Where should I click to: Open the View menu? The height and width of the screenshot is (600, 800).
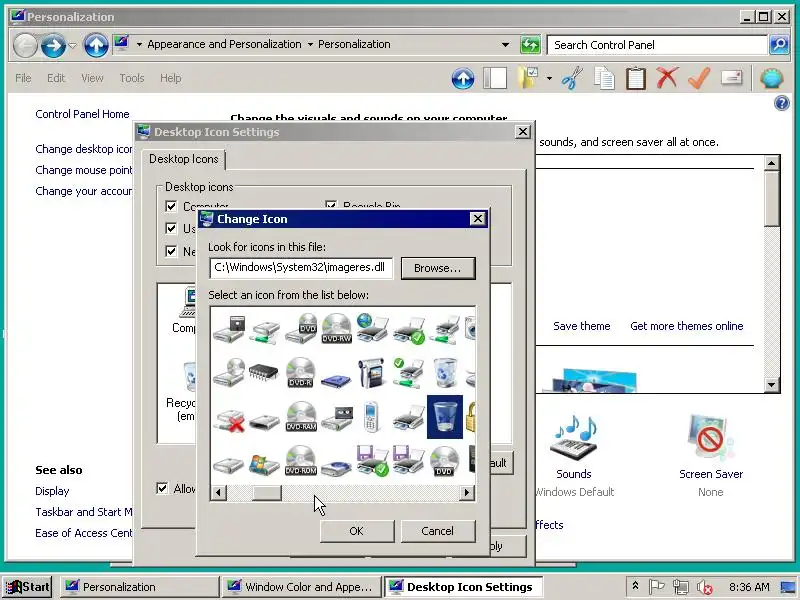coord(92,78)
